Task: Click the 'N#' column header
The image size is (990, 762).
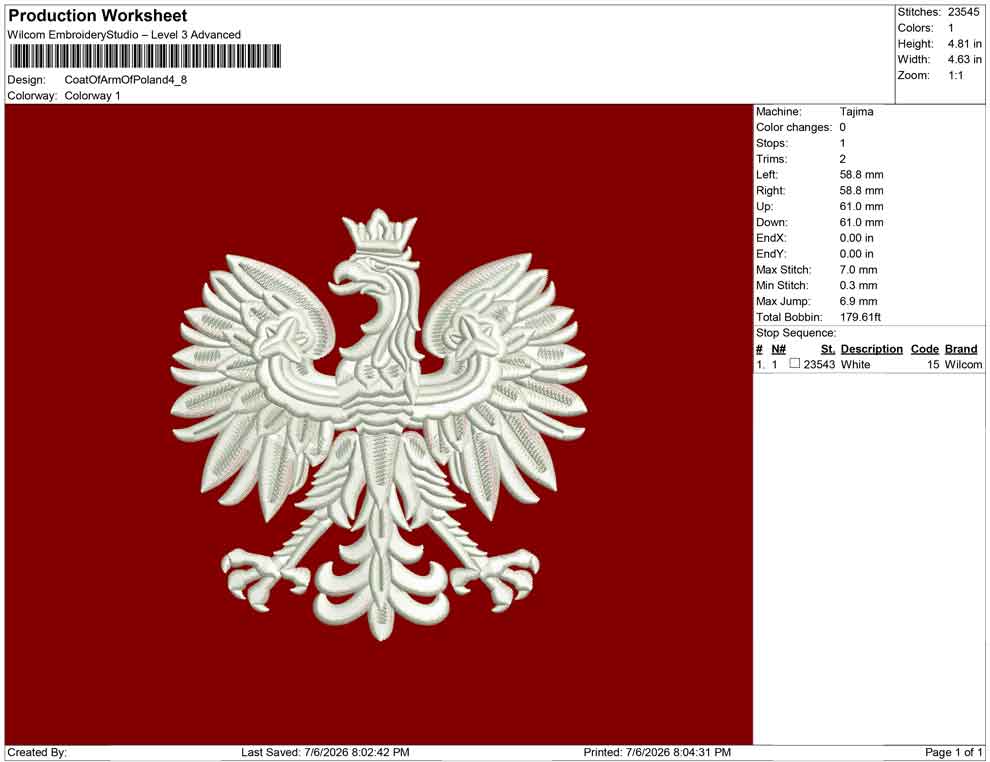Action: (x=778, y=349)
